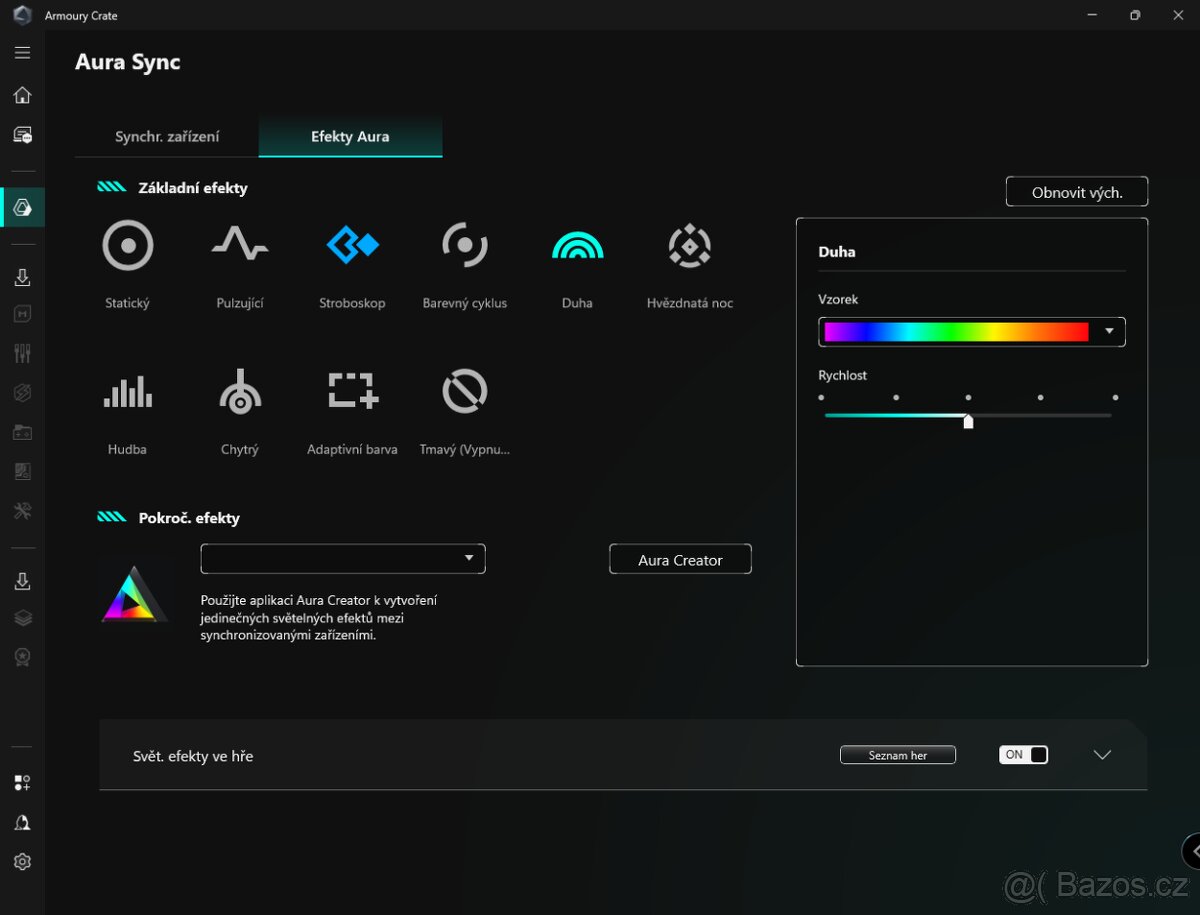Launch Aura Creator
The image size is (1200, 915).
680,559
